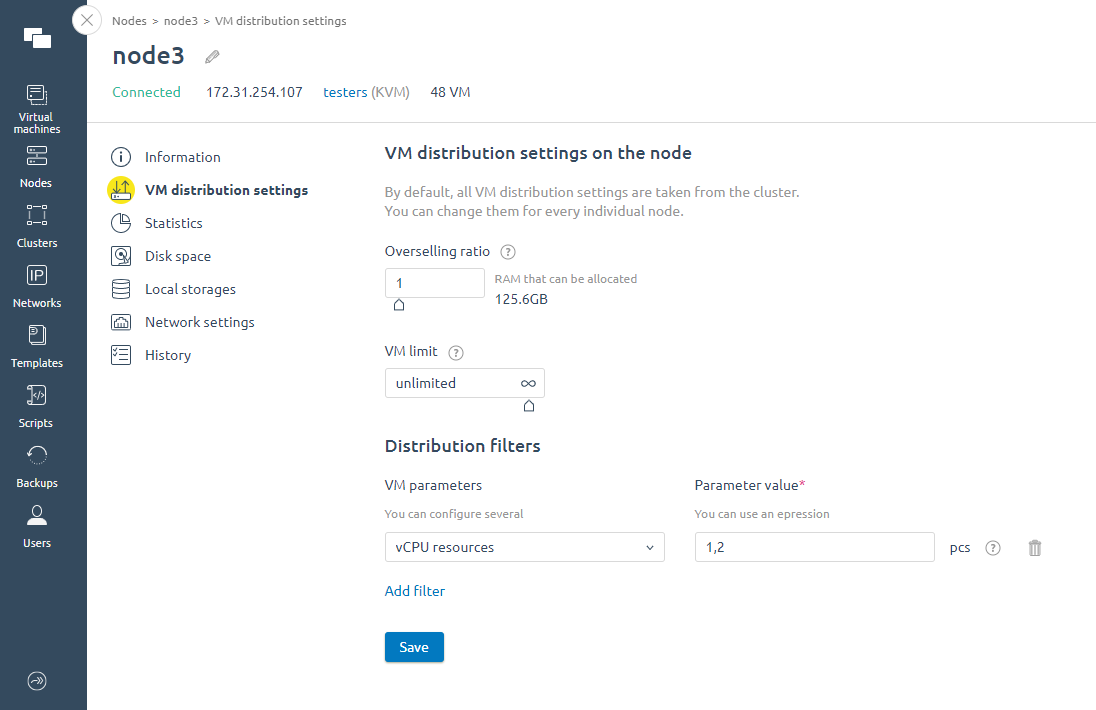
Task: Click the pencil icon to rename node3
Action: pyautogui.click(x=211, y=57)
